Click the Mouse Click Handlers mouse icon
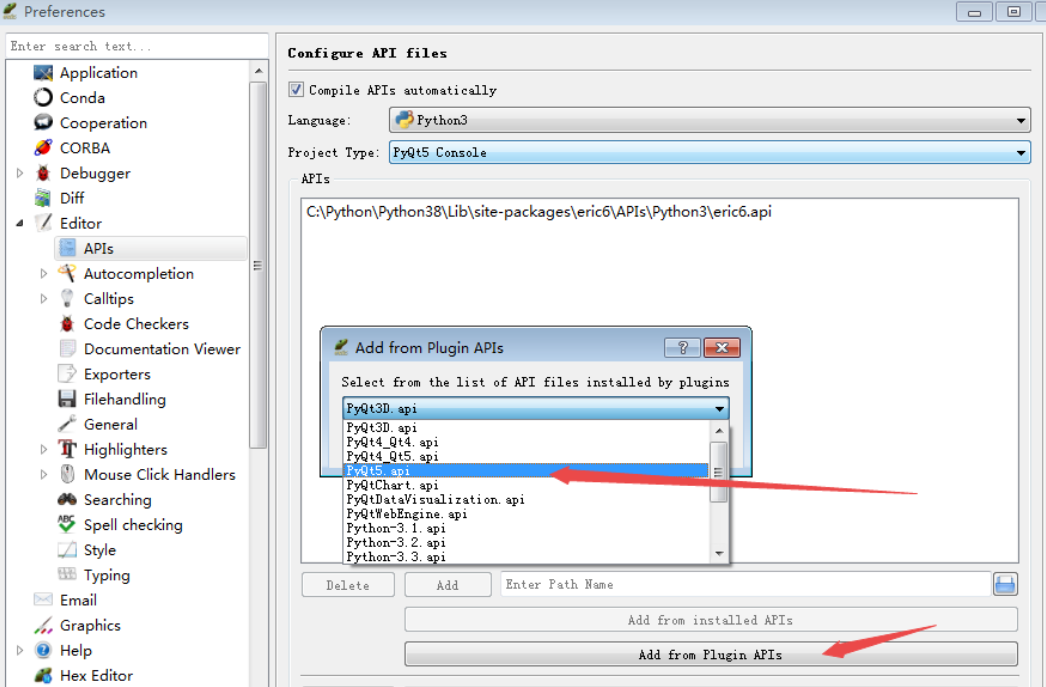Viewport: 1046px width, 687px height. [x=67, y=474]
